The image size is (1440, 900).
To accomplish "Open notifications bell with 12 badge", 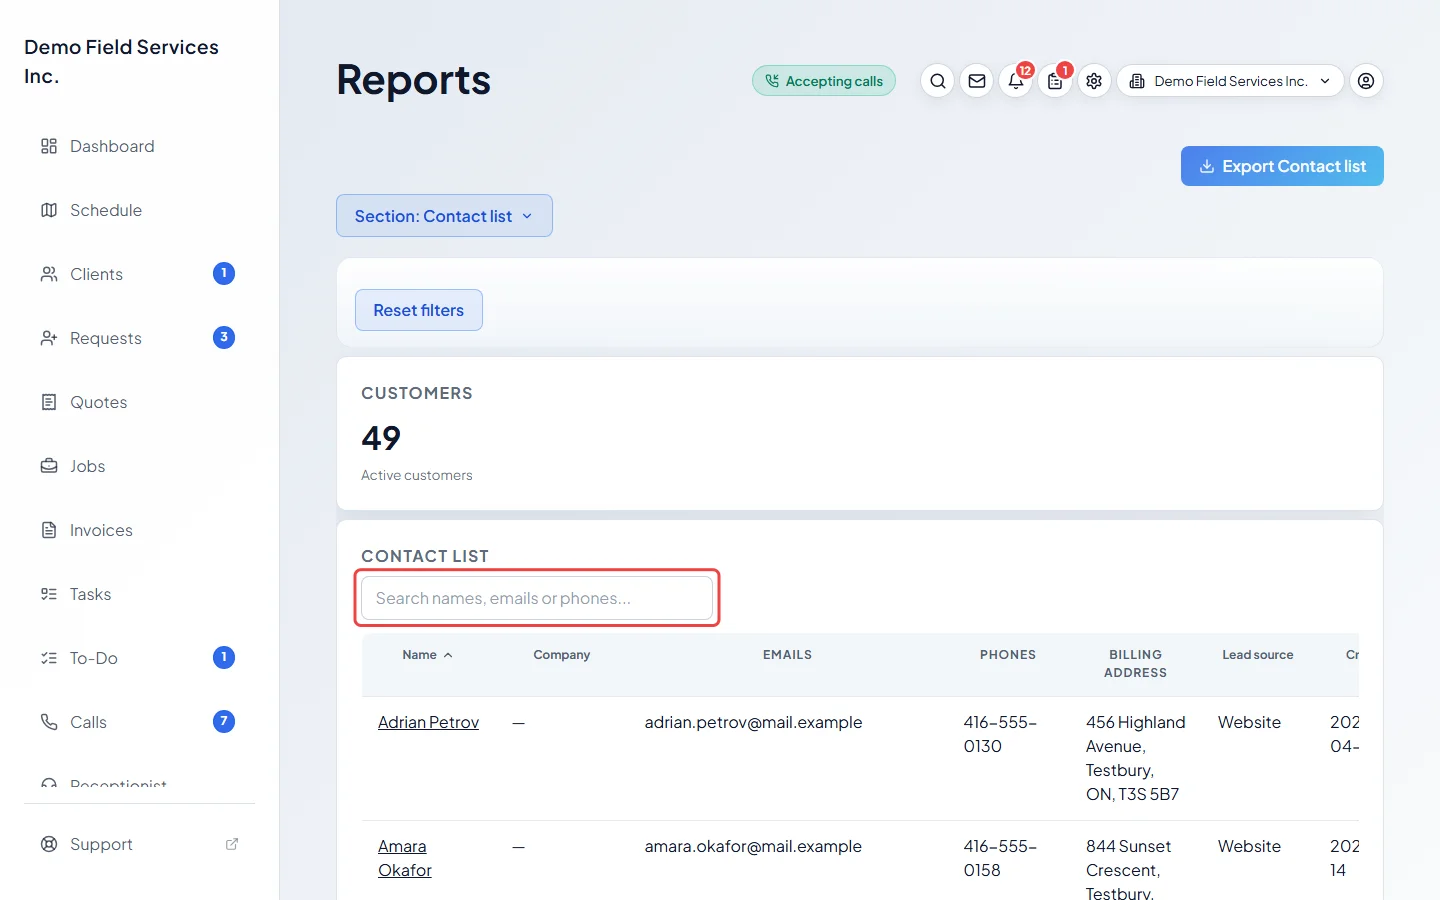I will [x=1016, y=81].
